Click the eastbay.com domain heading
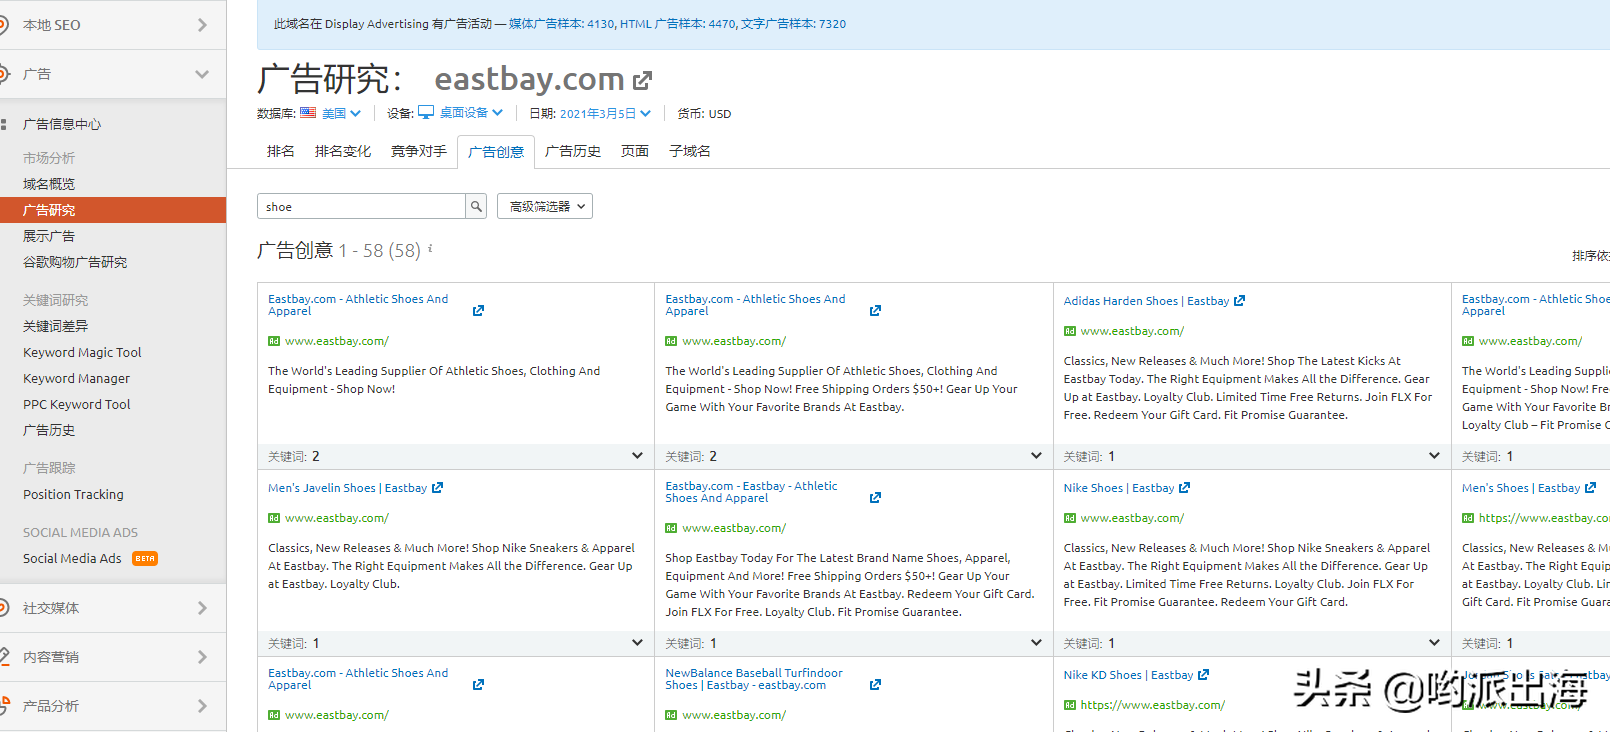The height and width of the screenshot is (732, 1610). click(x=529, y=79)
